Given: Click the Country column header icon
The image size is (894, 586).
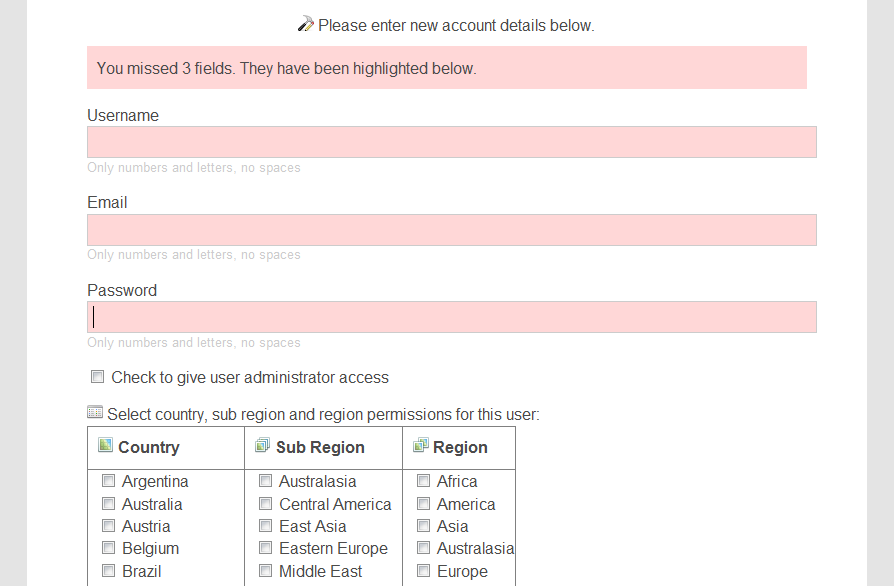Looking at the screenshot, I should (x=105, y=445).
